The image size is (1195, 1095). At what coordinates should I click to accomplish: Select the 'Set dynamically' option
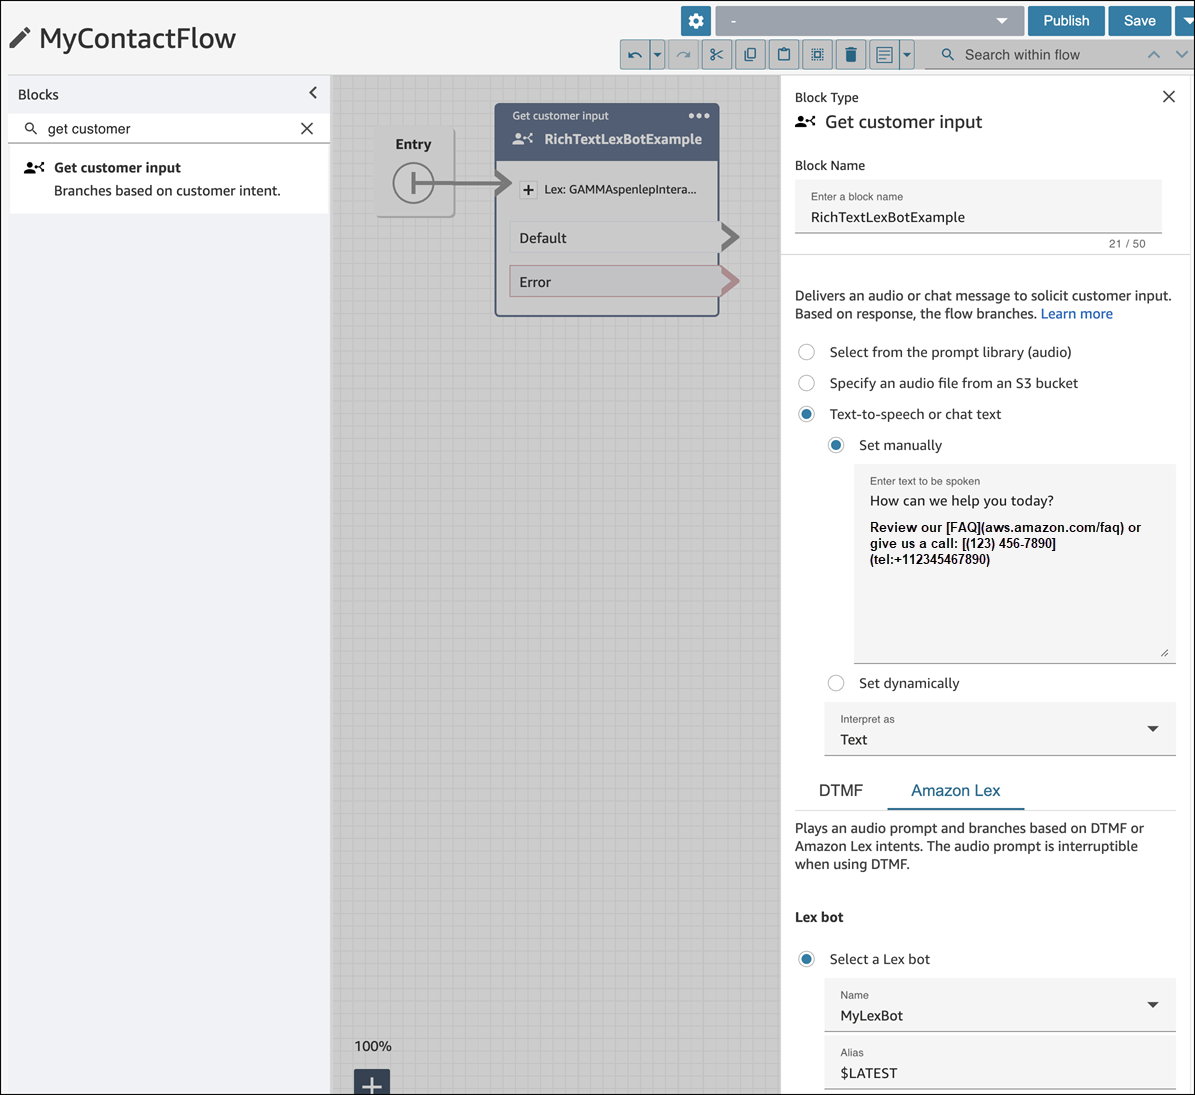click(x=836, y=683)
